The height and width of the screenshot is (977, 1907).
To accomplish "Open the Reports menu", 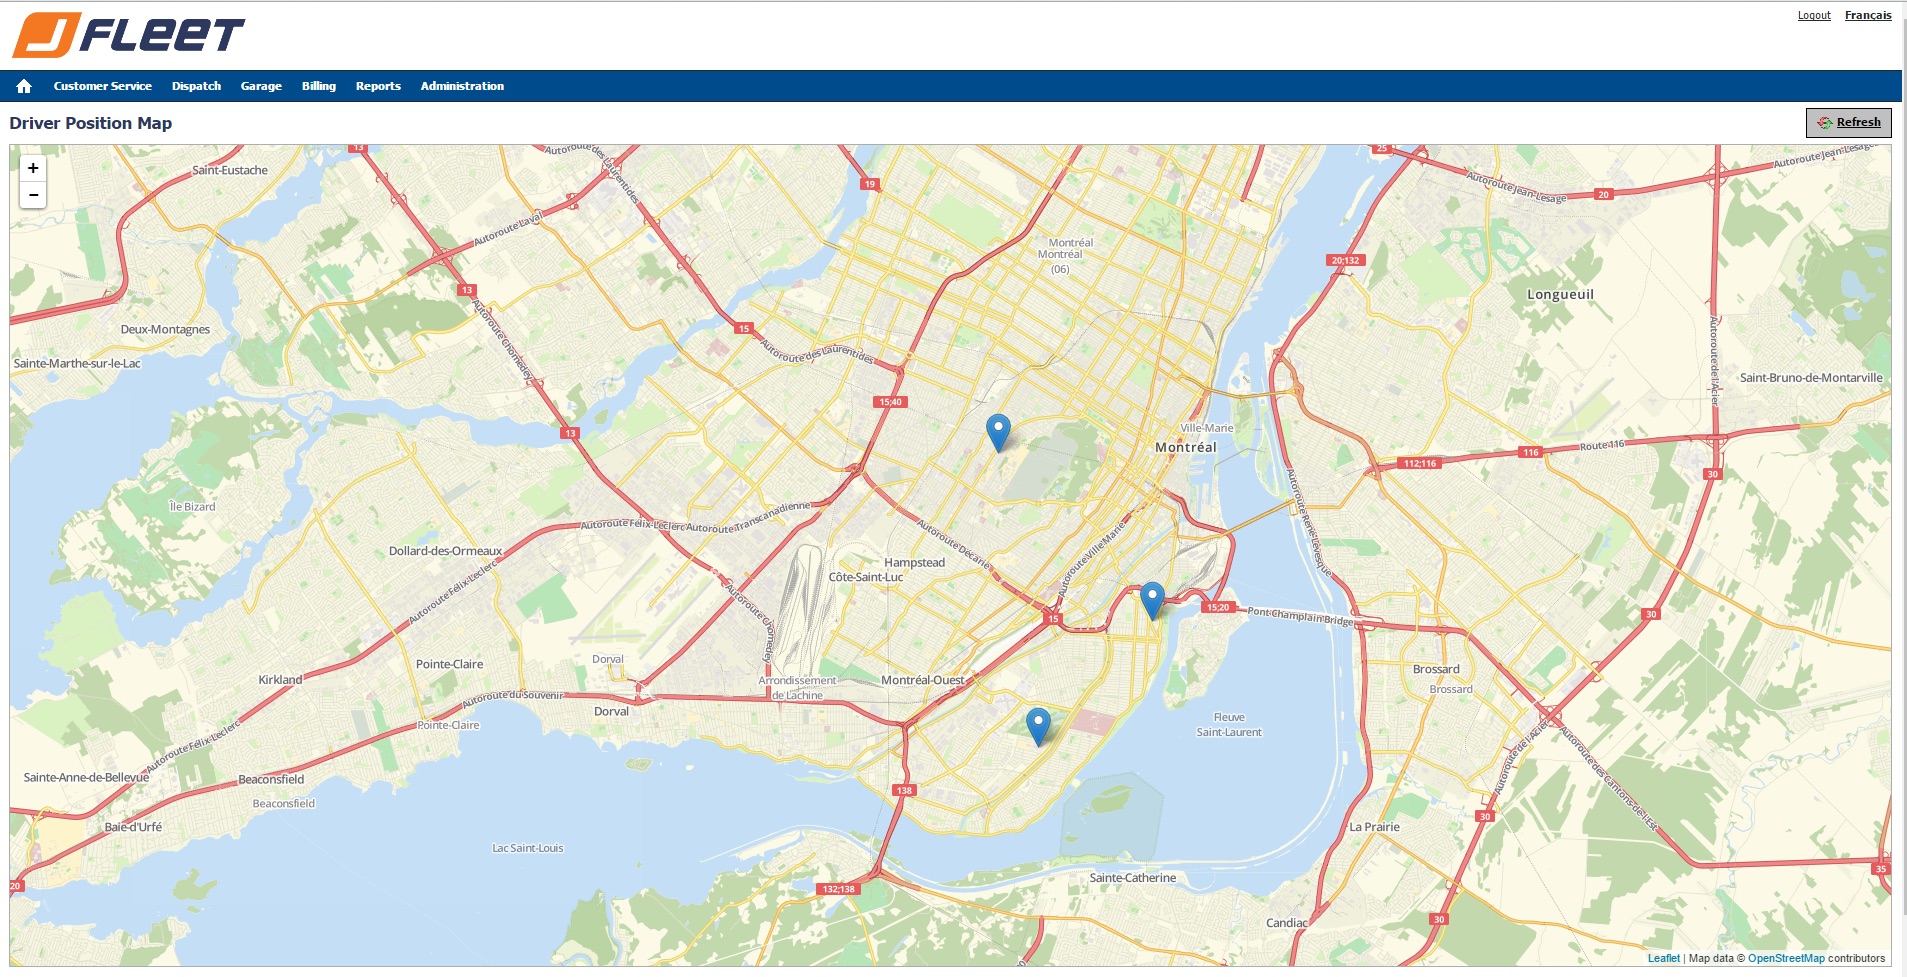I will pos(378,86).
